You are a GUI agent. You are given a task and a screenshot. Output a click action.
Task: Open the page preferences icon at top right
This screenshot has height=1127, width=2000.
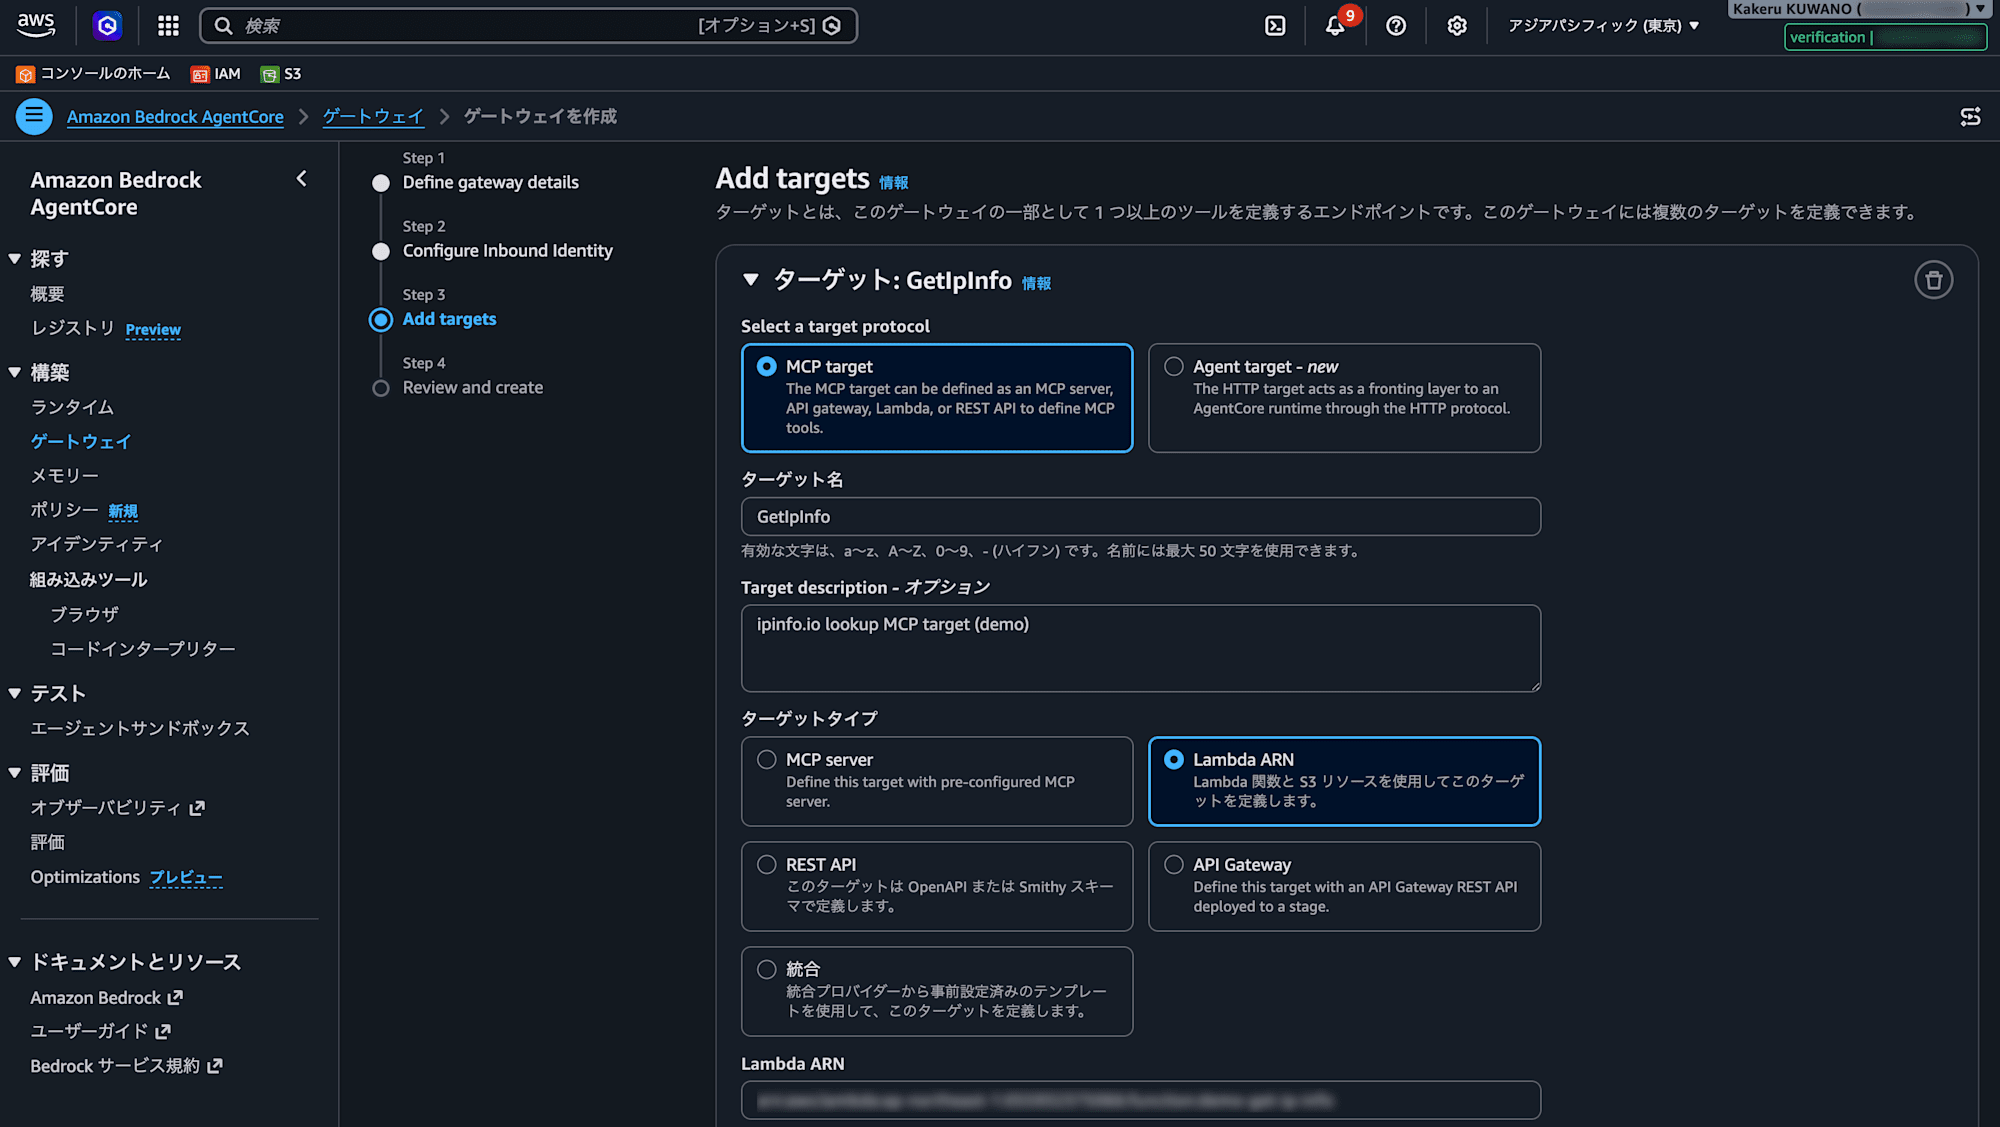1970,117
